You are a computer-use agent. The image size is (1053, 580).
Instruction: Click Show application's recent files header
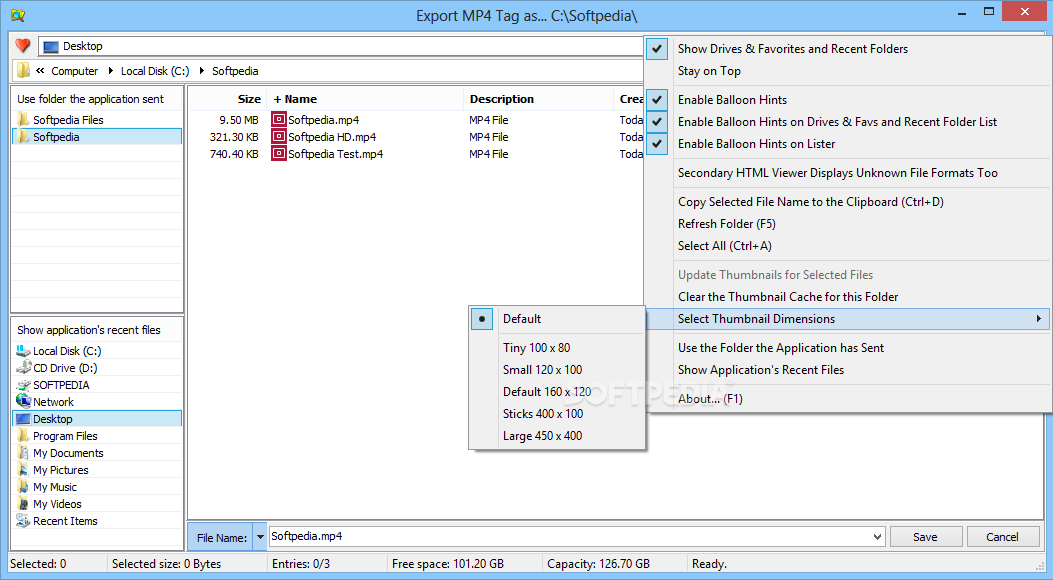click(x=97, y=330)
